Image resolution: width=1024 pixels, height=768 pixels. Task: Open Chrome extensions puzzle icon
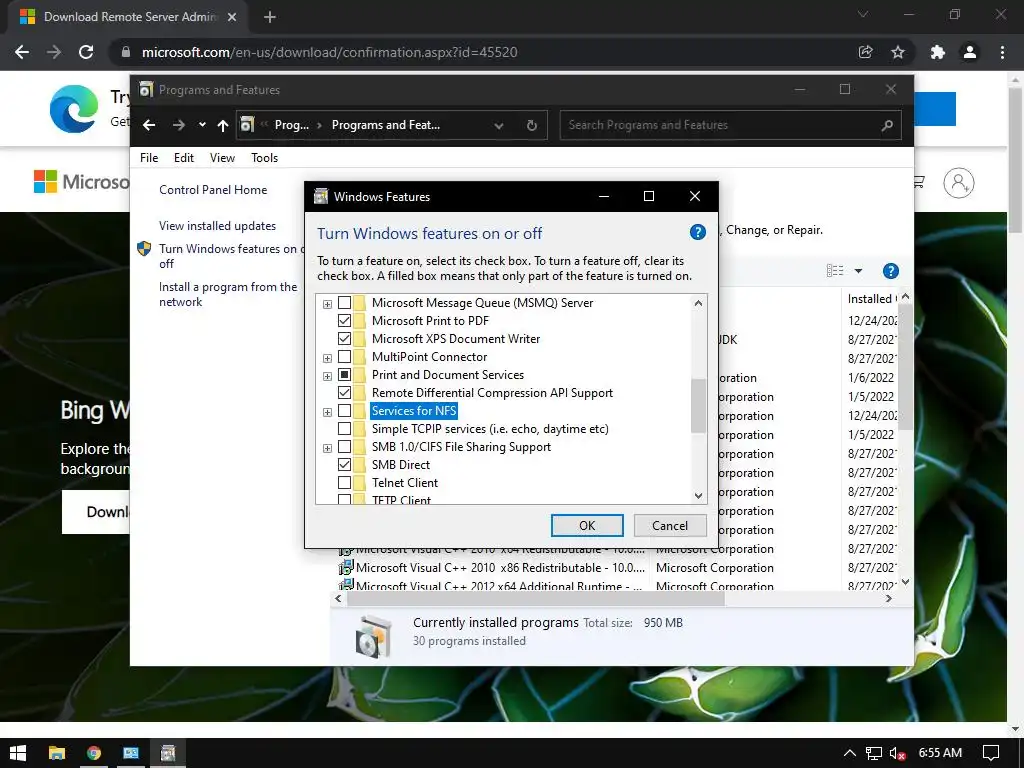938,52
